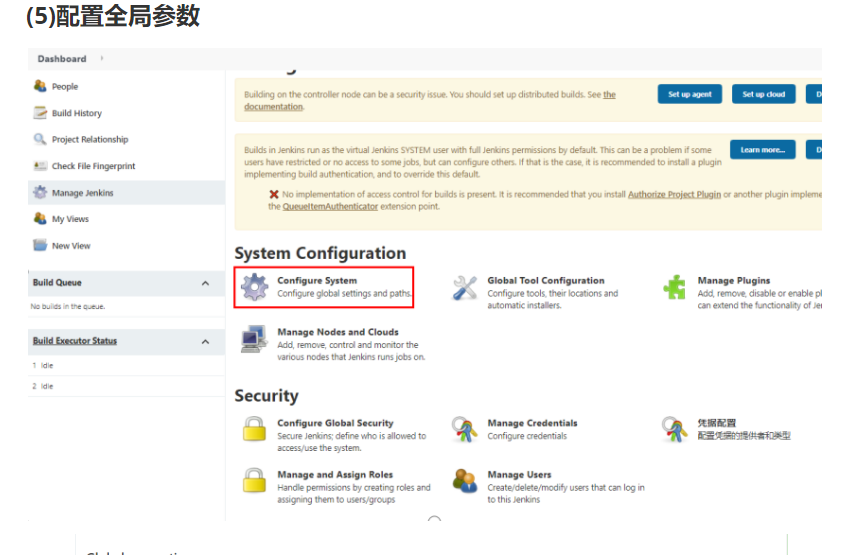Open the Build Executor Status link
The image size is (868, 555).
pyautogui.click(x=75, y=341)
